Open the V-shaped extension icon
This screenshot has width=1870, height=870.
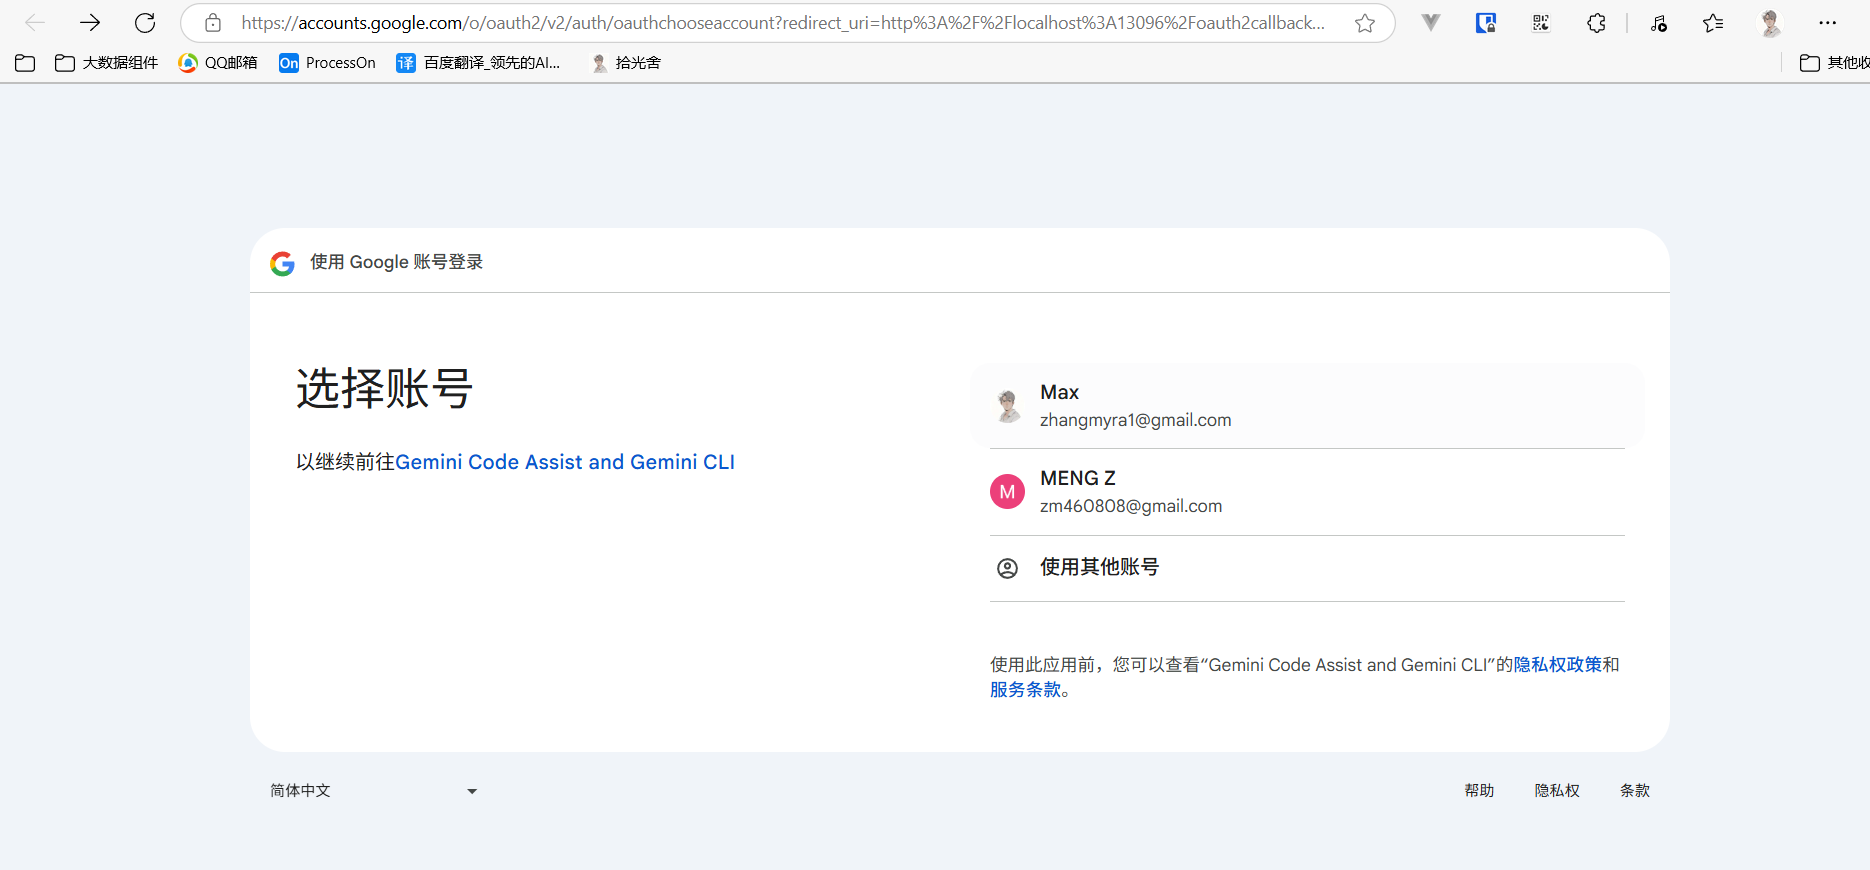pos(1431,23)
